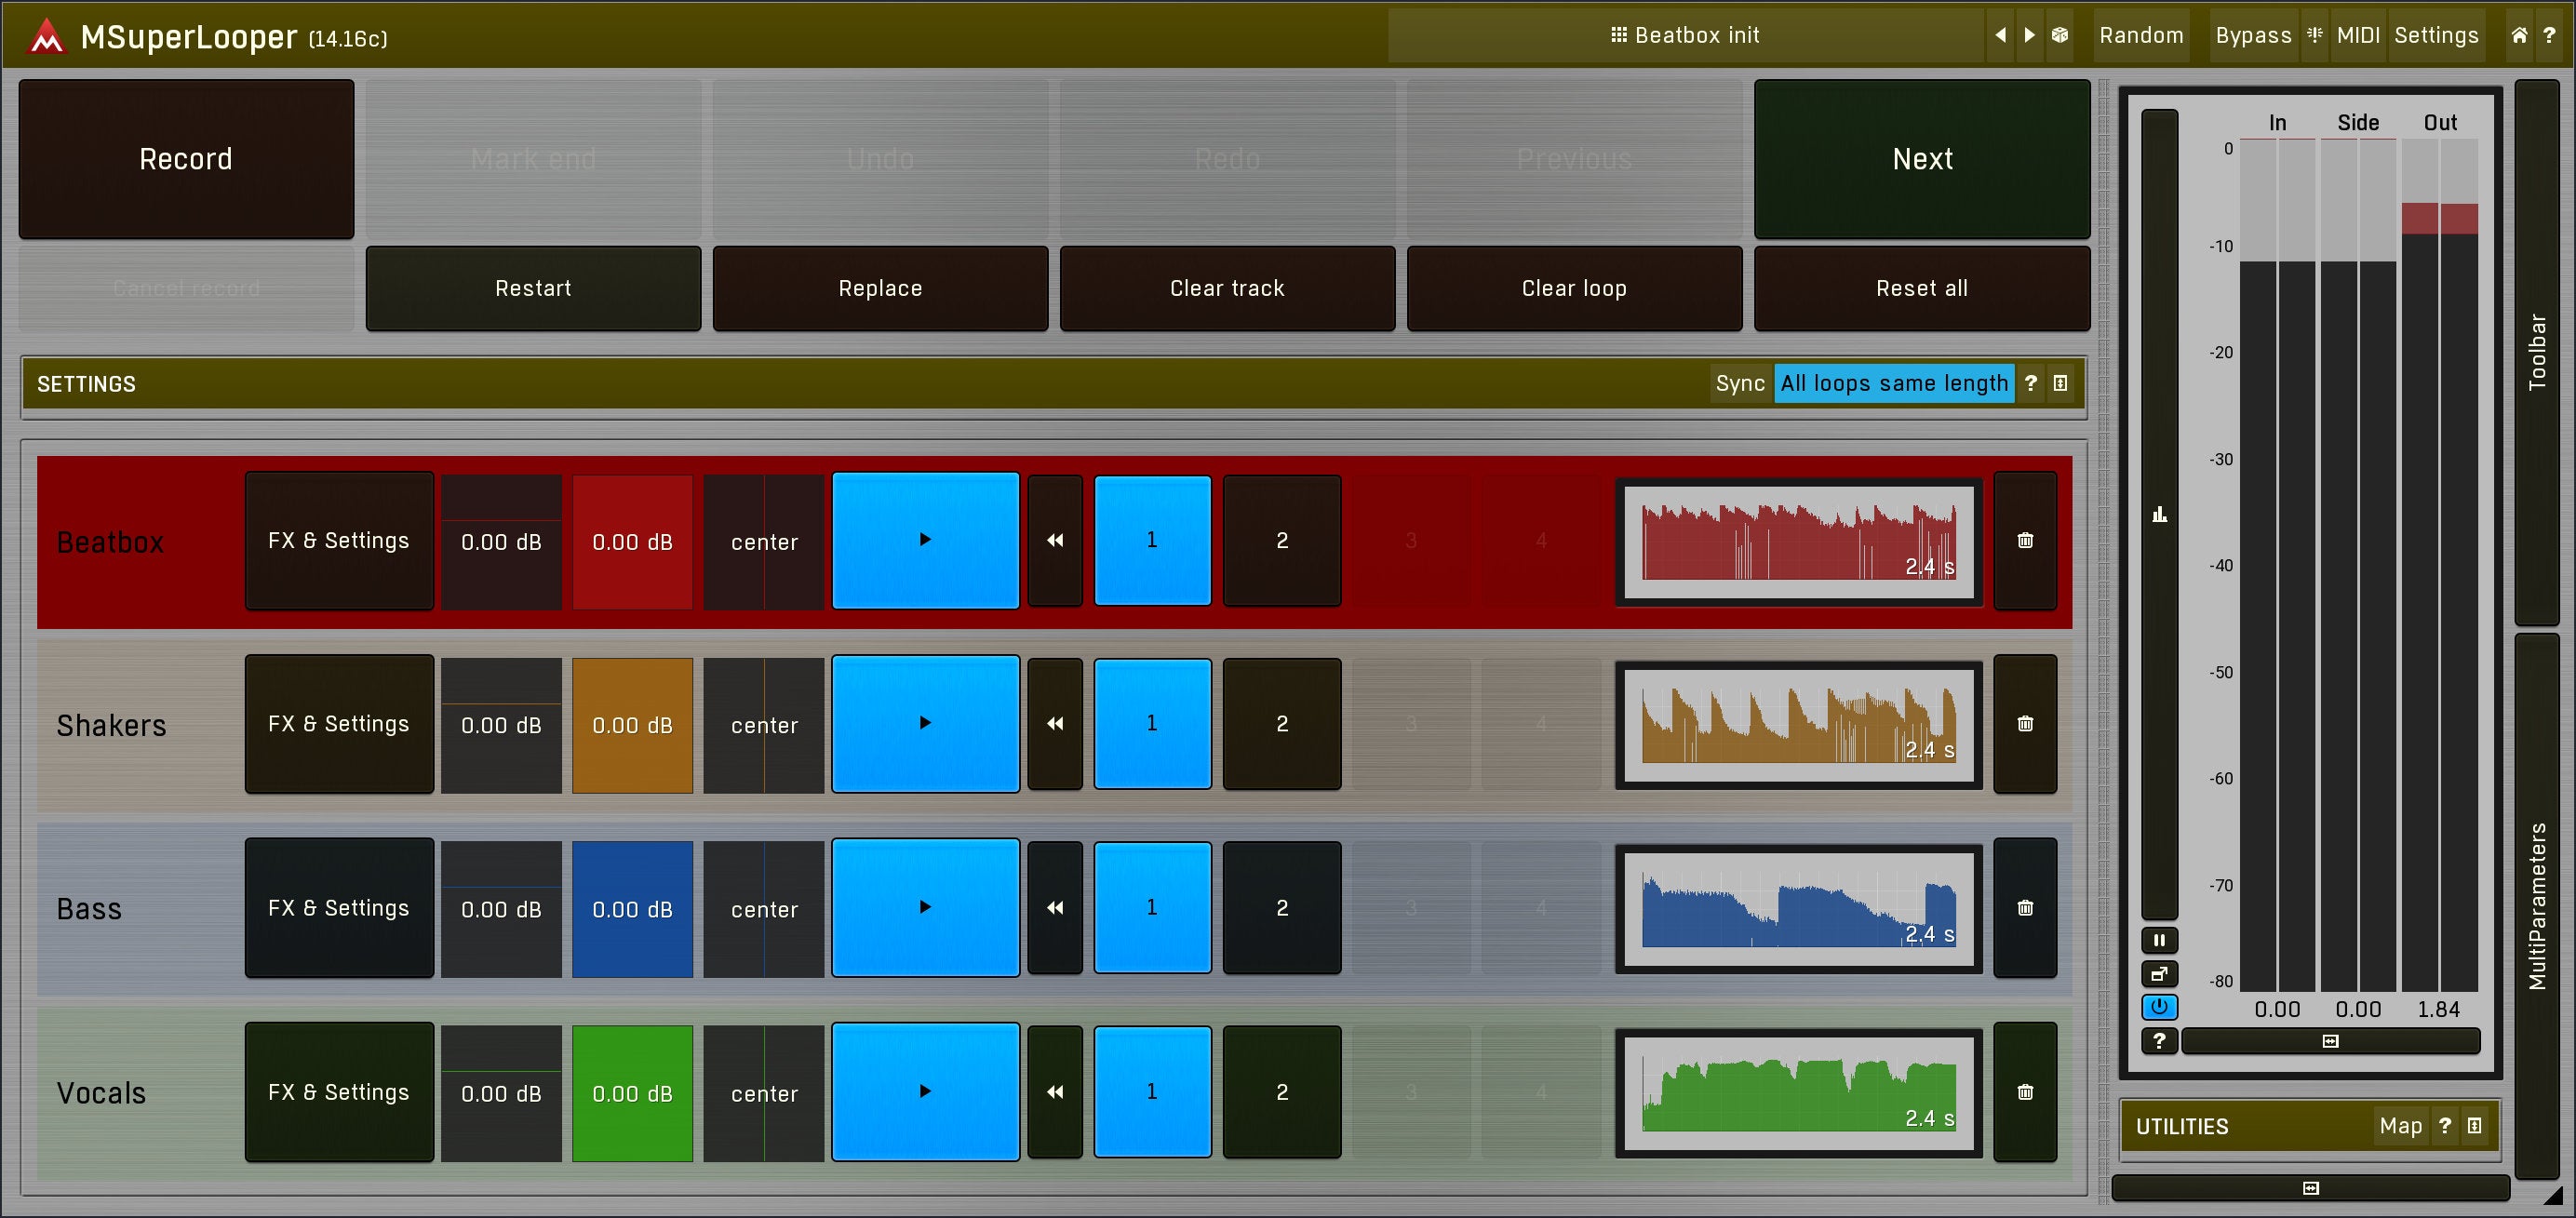Screen dimensions: 2576x1218
Task: Click the home icon in title bar
Action: pos(2519,35)
